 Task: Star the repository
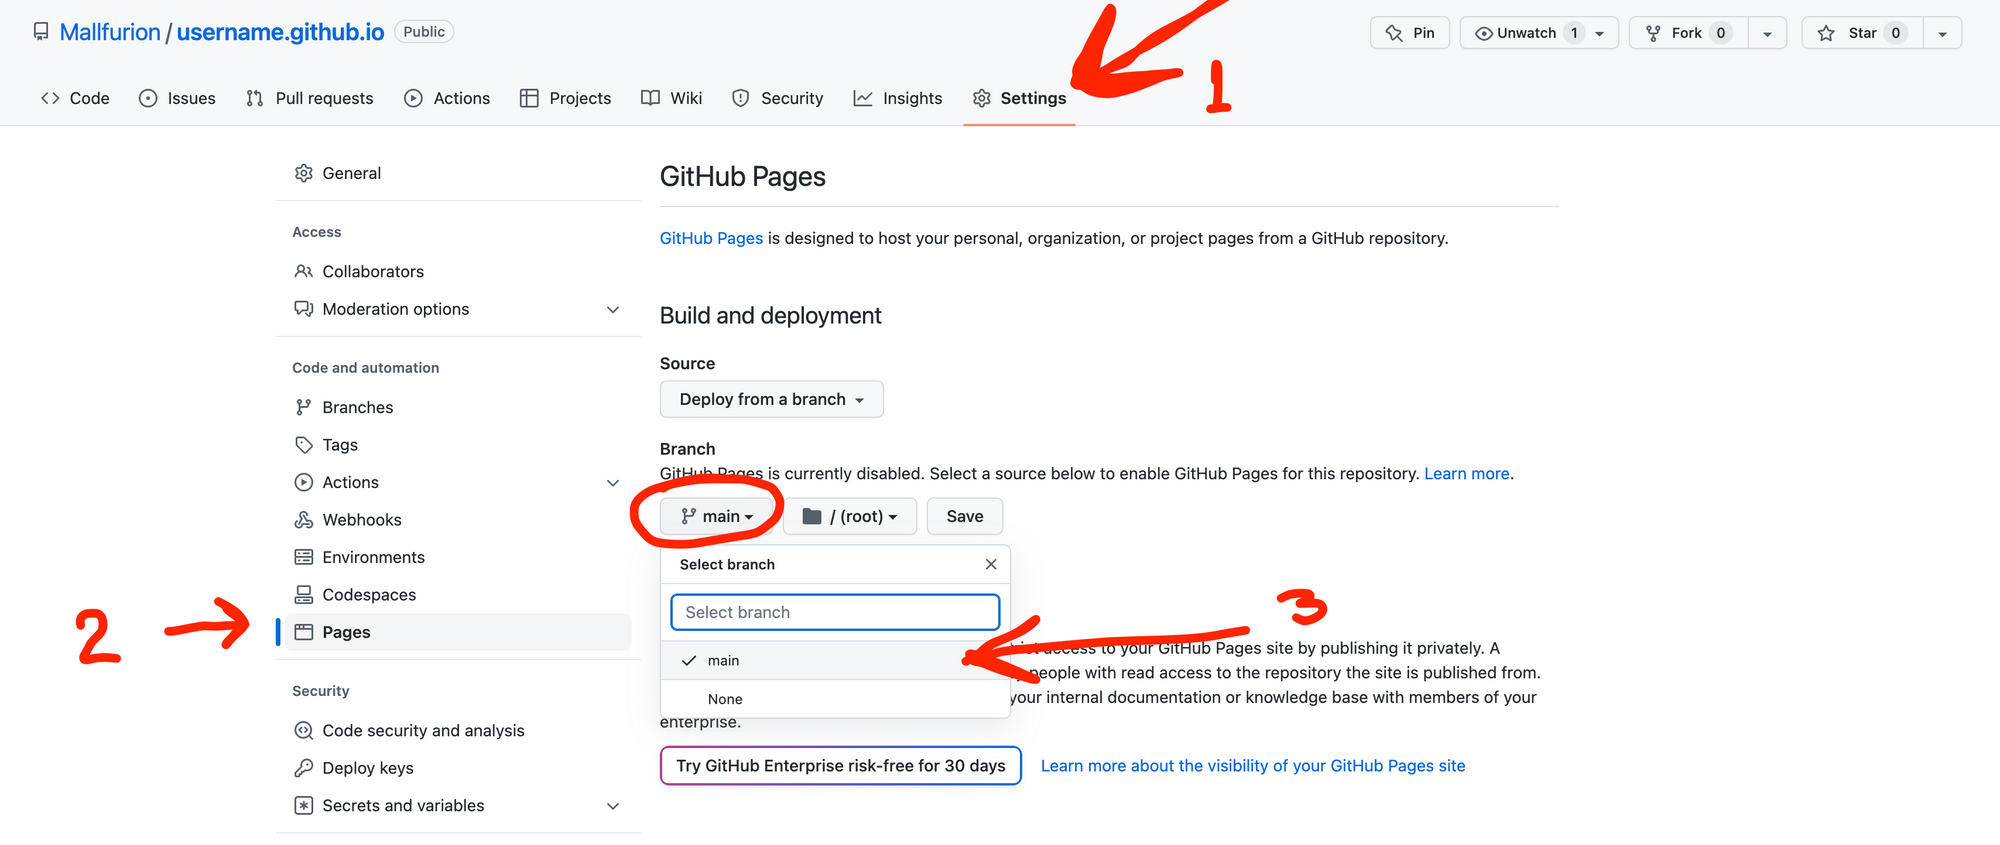(x=1862, y=33)
